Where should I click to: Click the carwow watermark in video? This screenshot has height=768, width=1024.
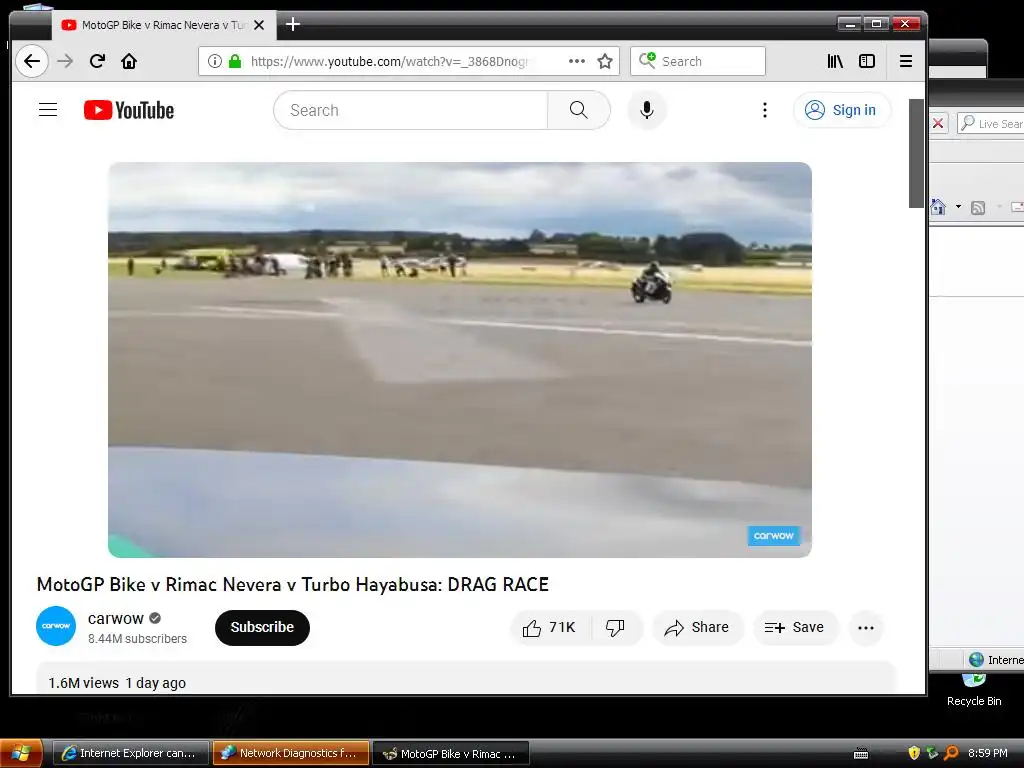point(774,536)
